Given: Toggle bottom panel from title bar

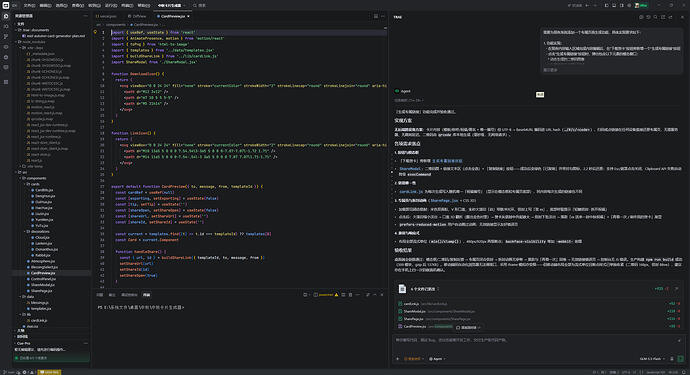Looking at the screenshot, I should [614, 5].
